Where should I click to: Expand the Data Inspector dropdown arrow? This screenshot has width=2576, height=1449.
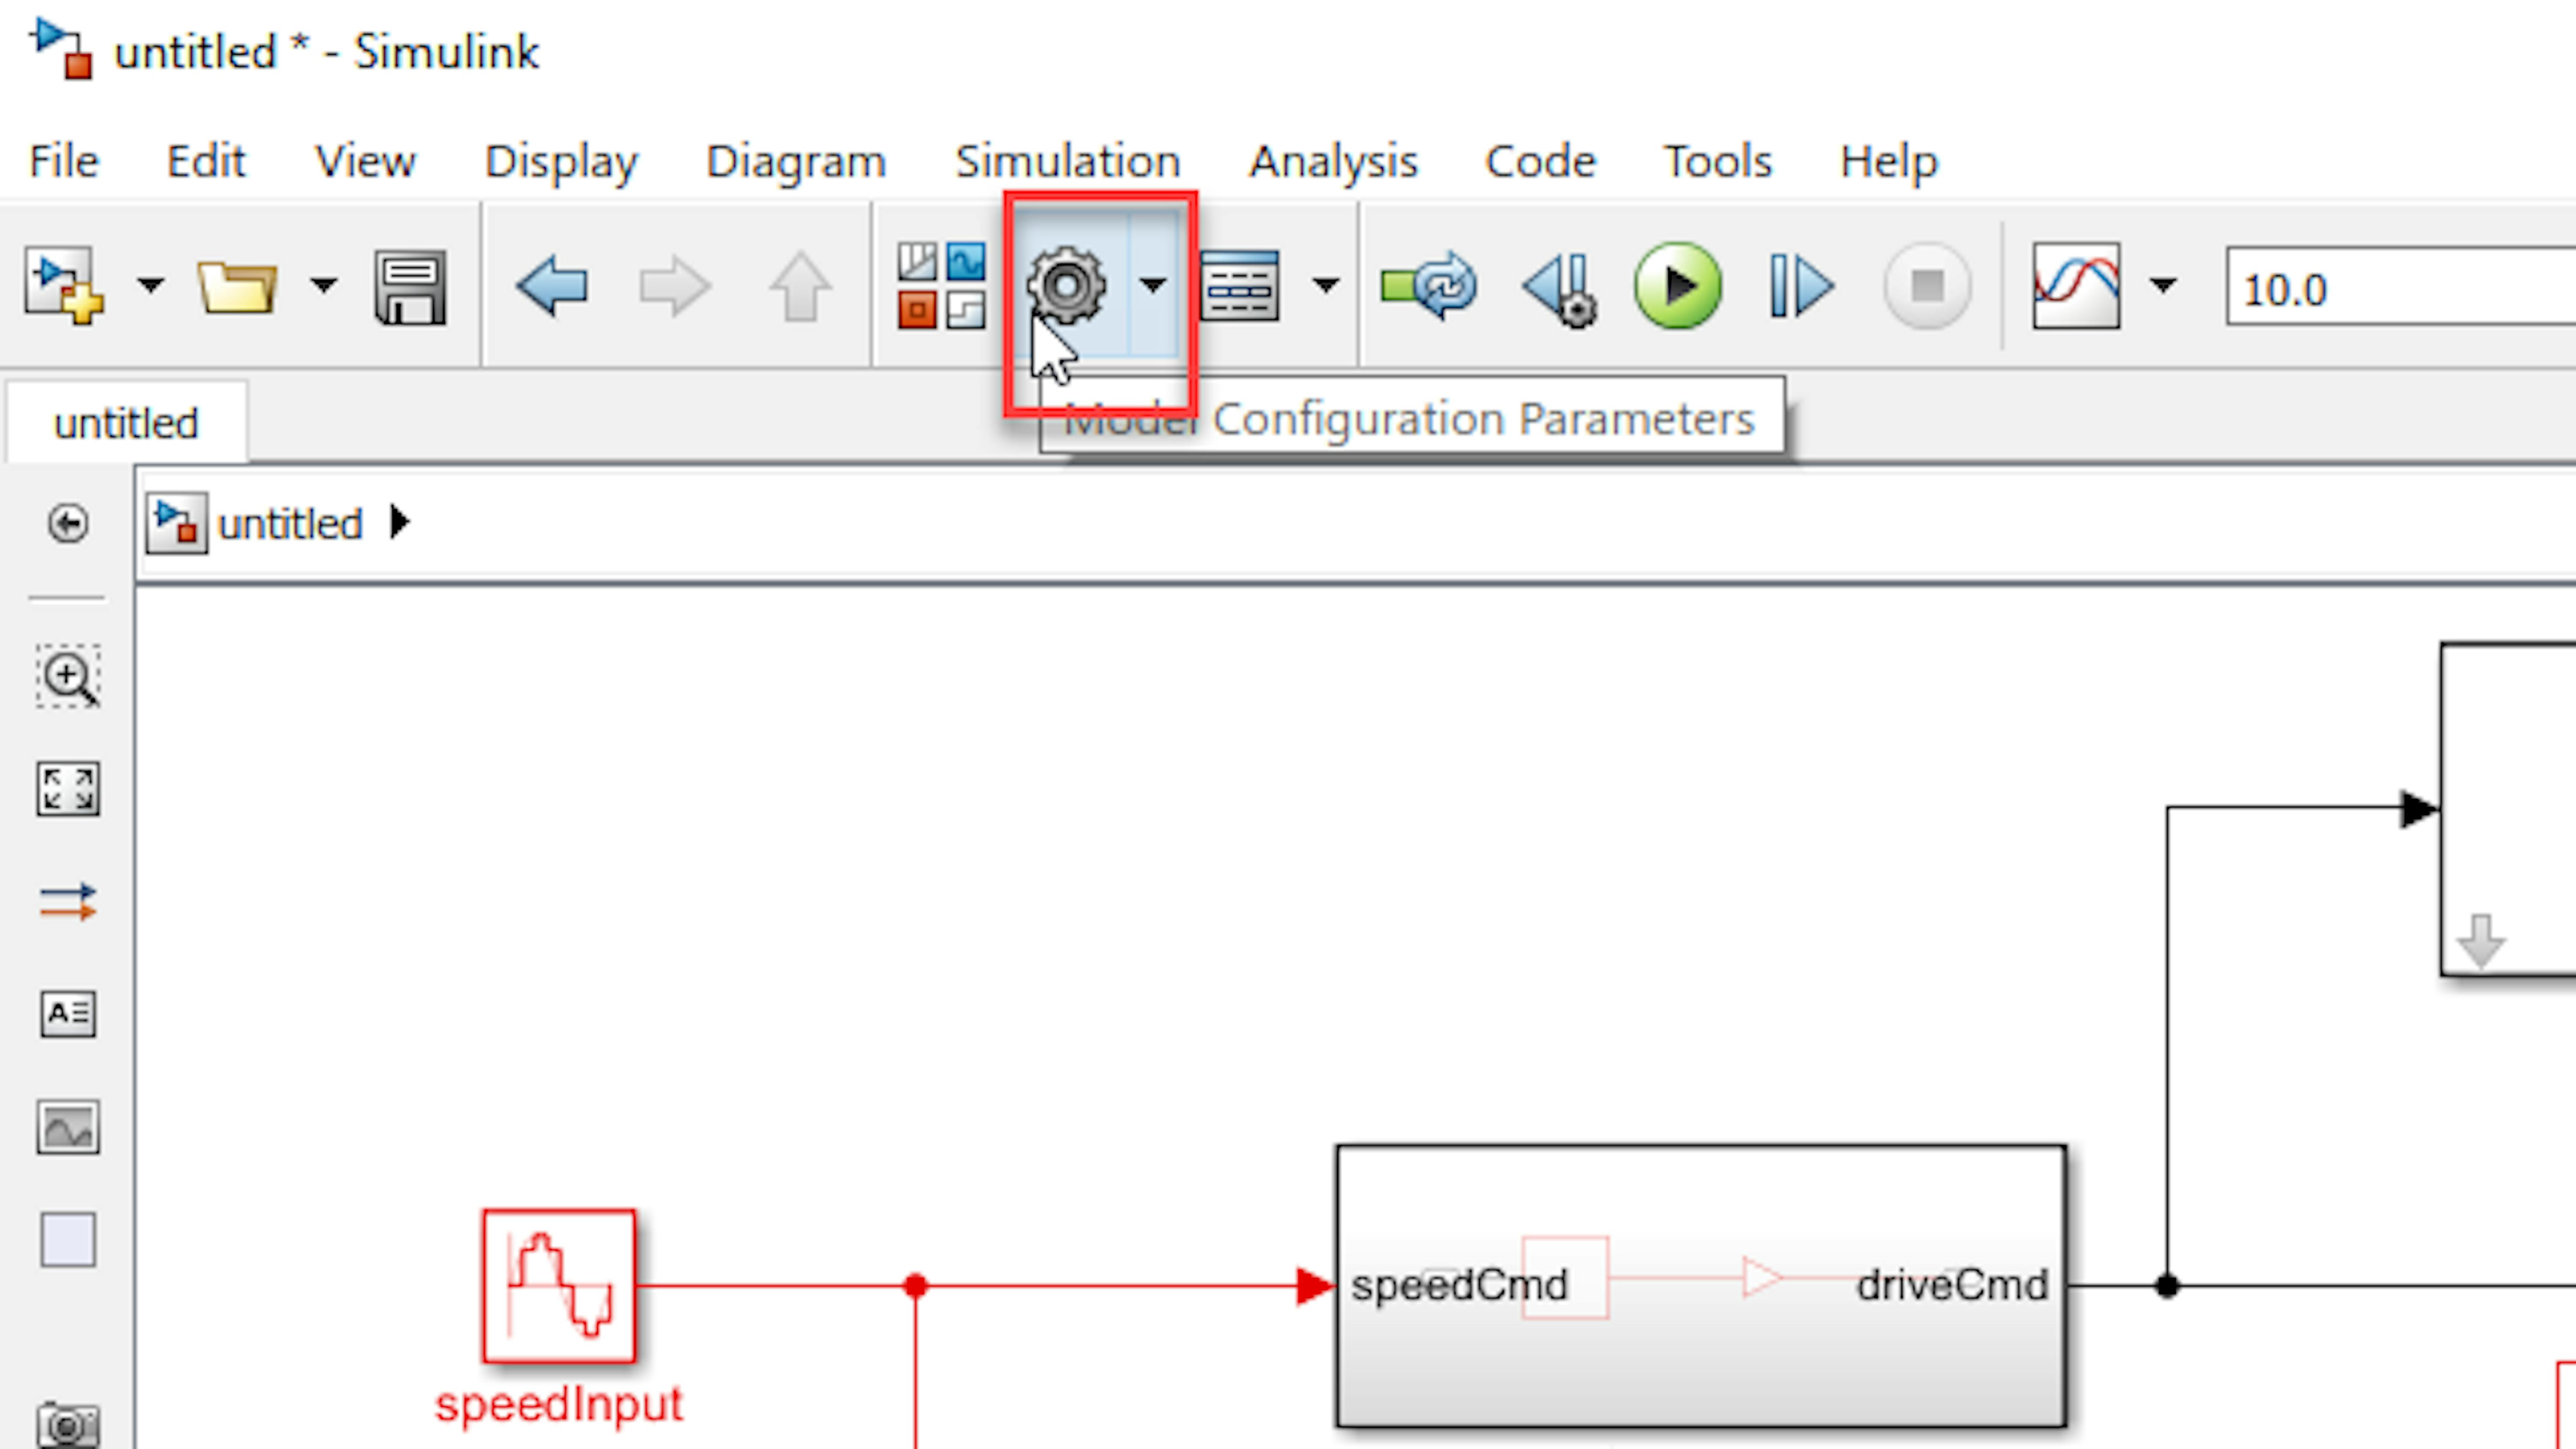click(2164, 286)
